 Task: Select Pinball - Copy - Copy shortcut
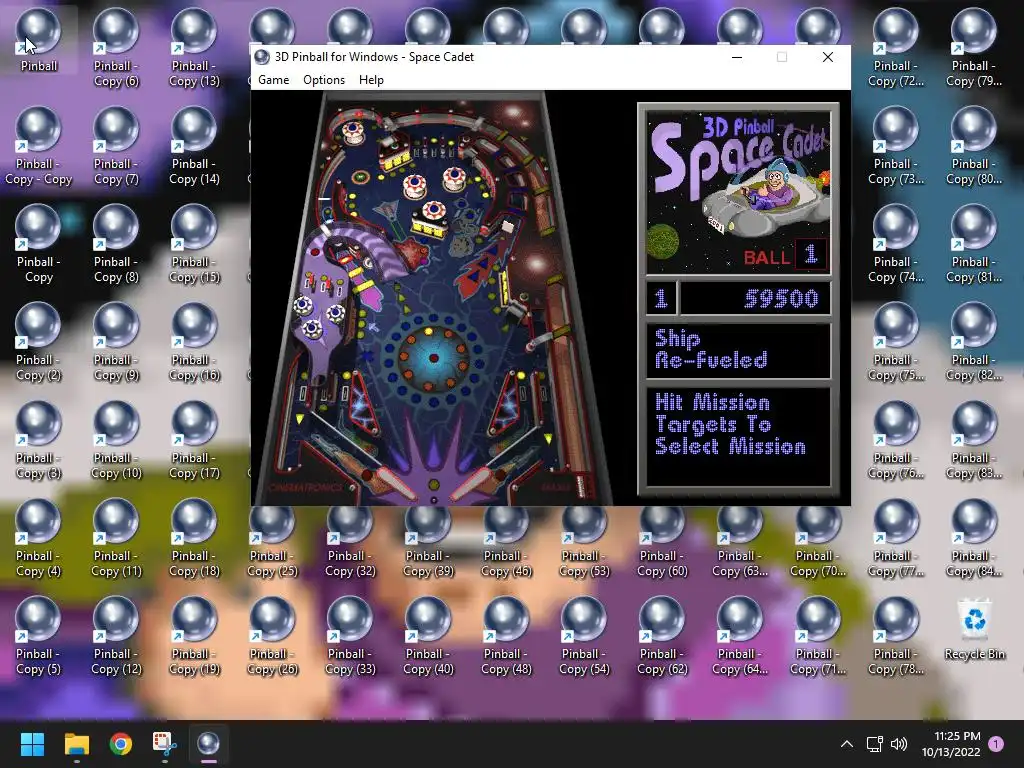click(39, 146)
